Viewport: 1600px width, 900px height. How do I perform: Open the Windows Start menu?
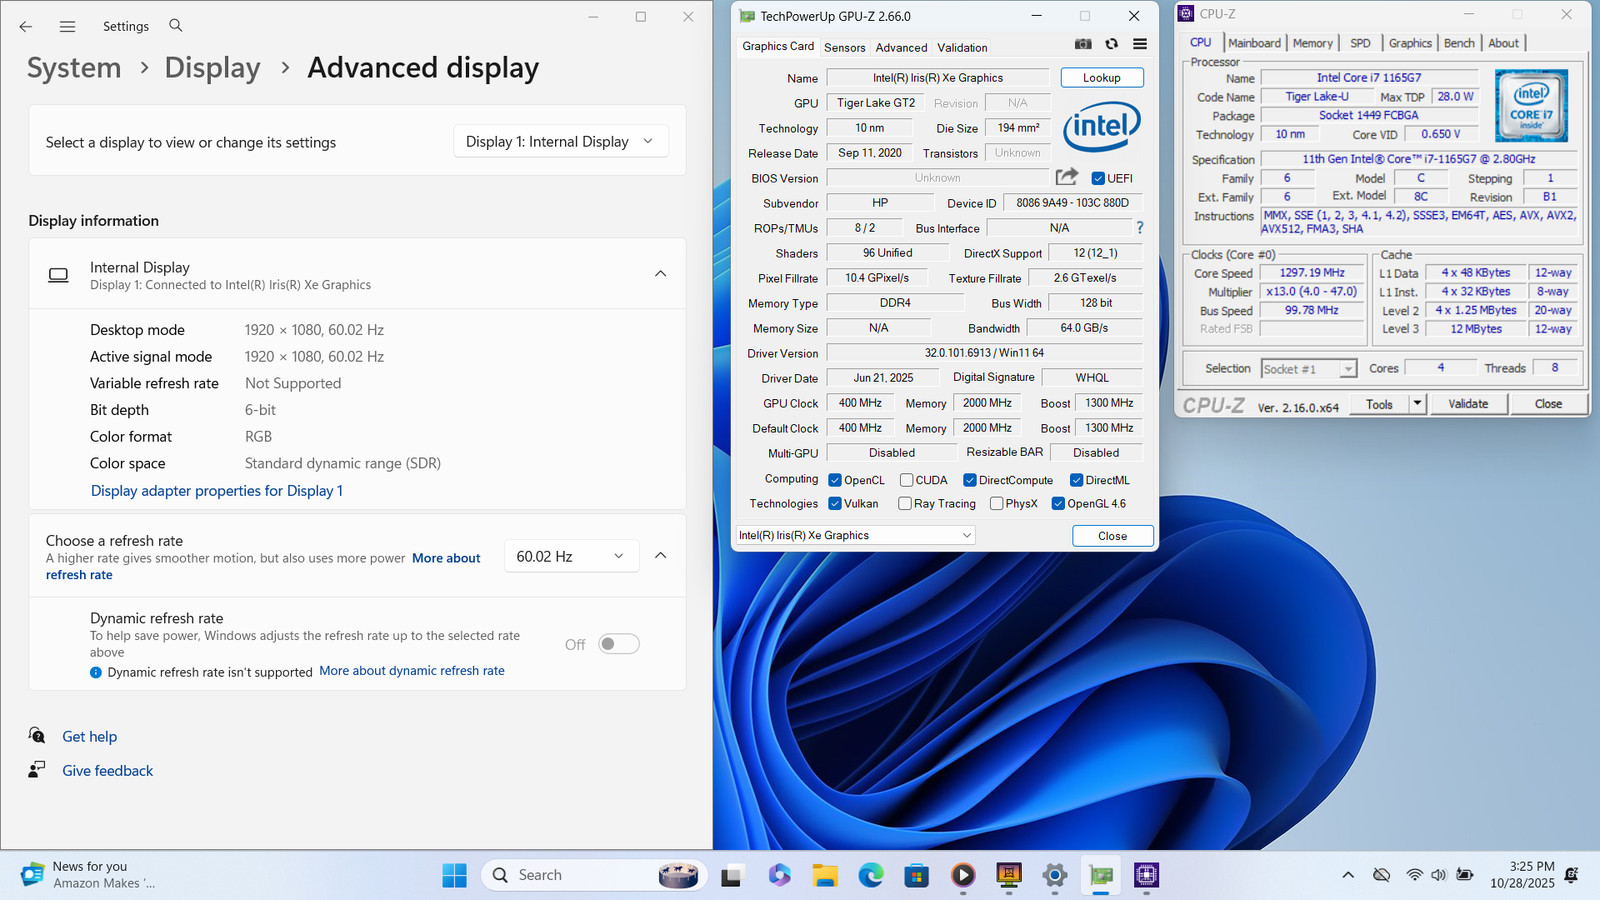pos(454,875)
